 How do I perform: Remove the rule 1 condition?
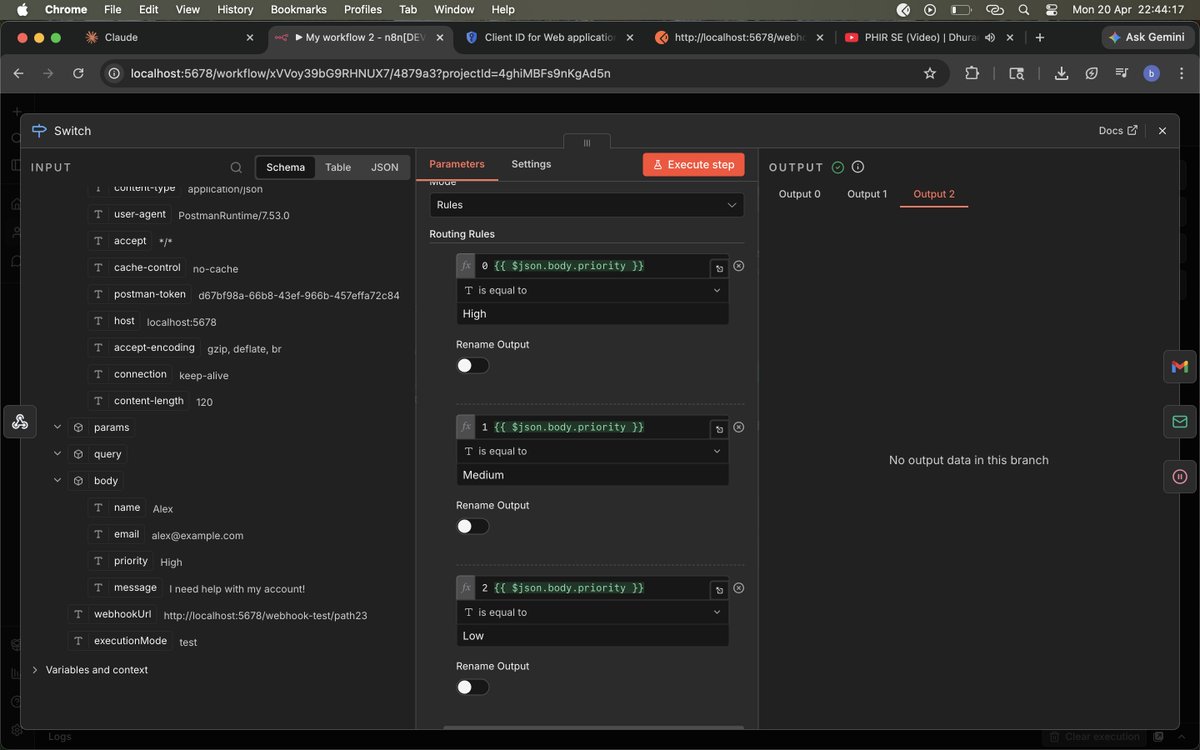coord(739,427)
